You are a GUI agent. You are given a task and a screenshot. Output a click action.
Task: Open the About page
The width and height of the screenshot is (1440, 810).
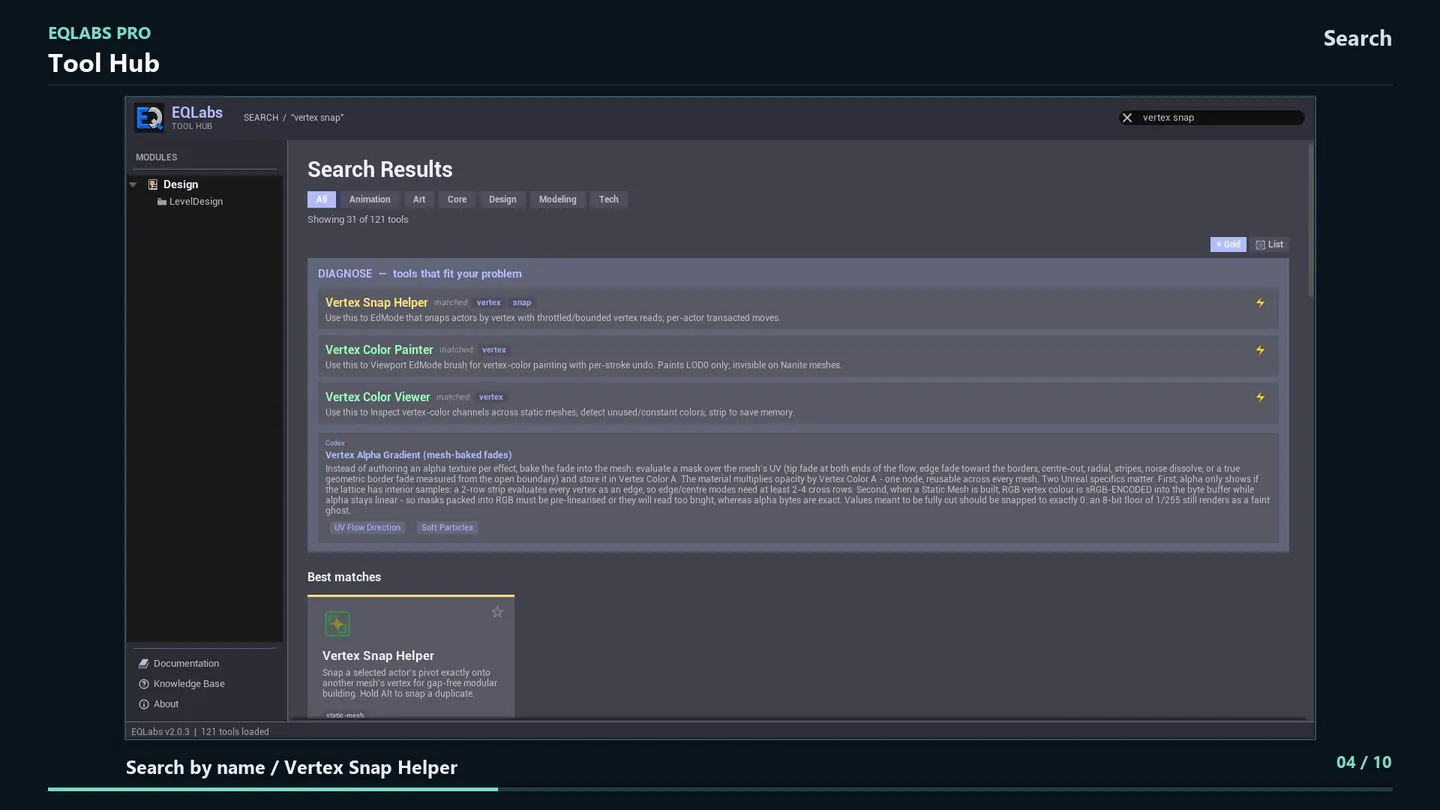coord(166,704)
